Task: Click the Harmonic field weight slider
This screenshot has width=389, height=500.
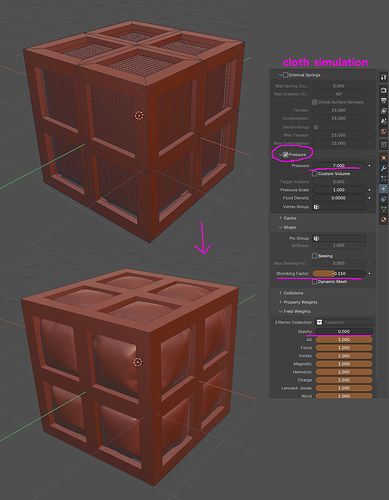Action: pyautogui.click(x=344, y=372)
